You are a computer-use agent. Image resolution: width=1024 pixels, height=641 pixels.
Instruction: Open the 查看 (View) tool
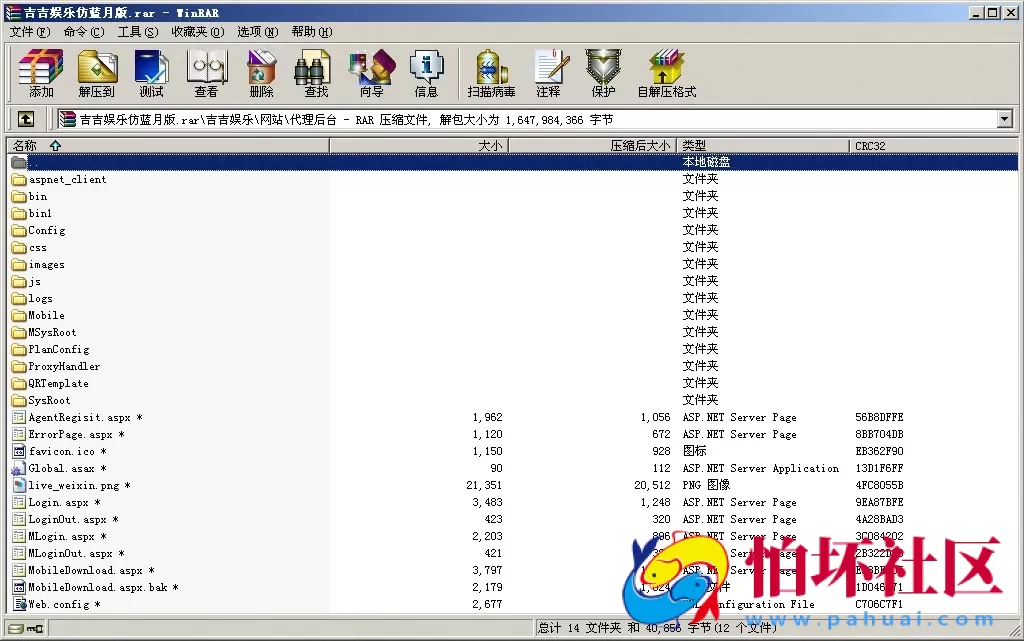click(206, 73)
